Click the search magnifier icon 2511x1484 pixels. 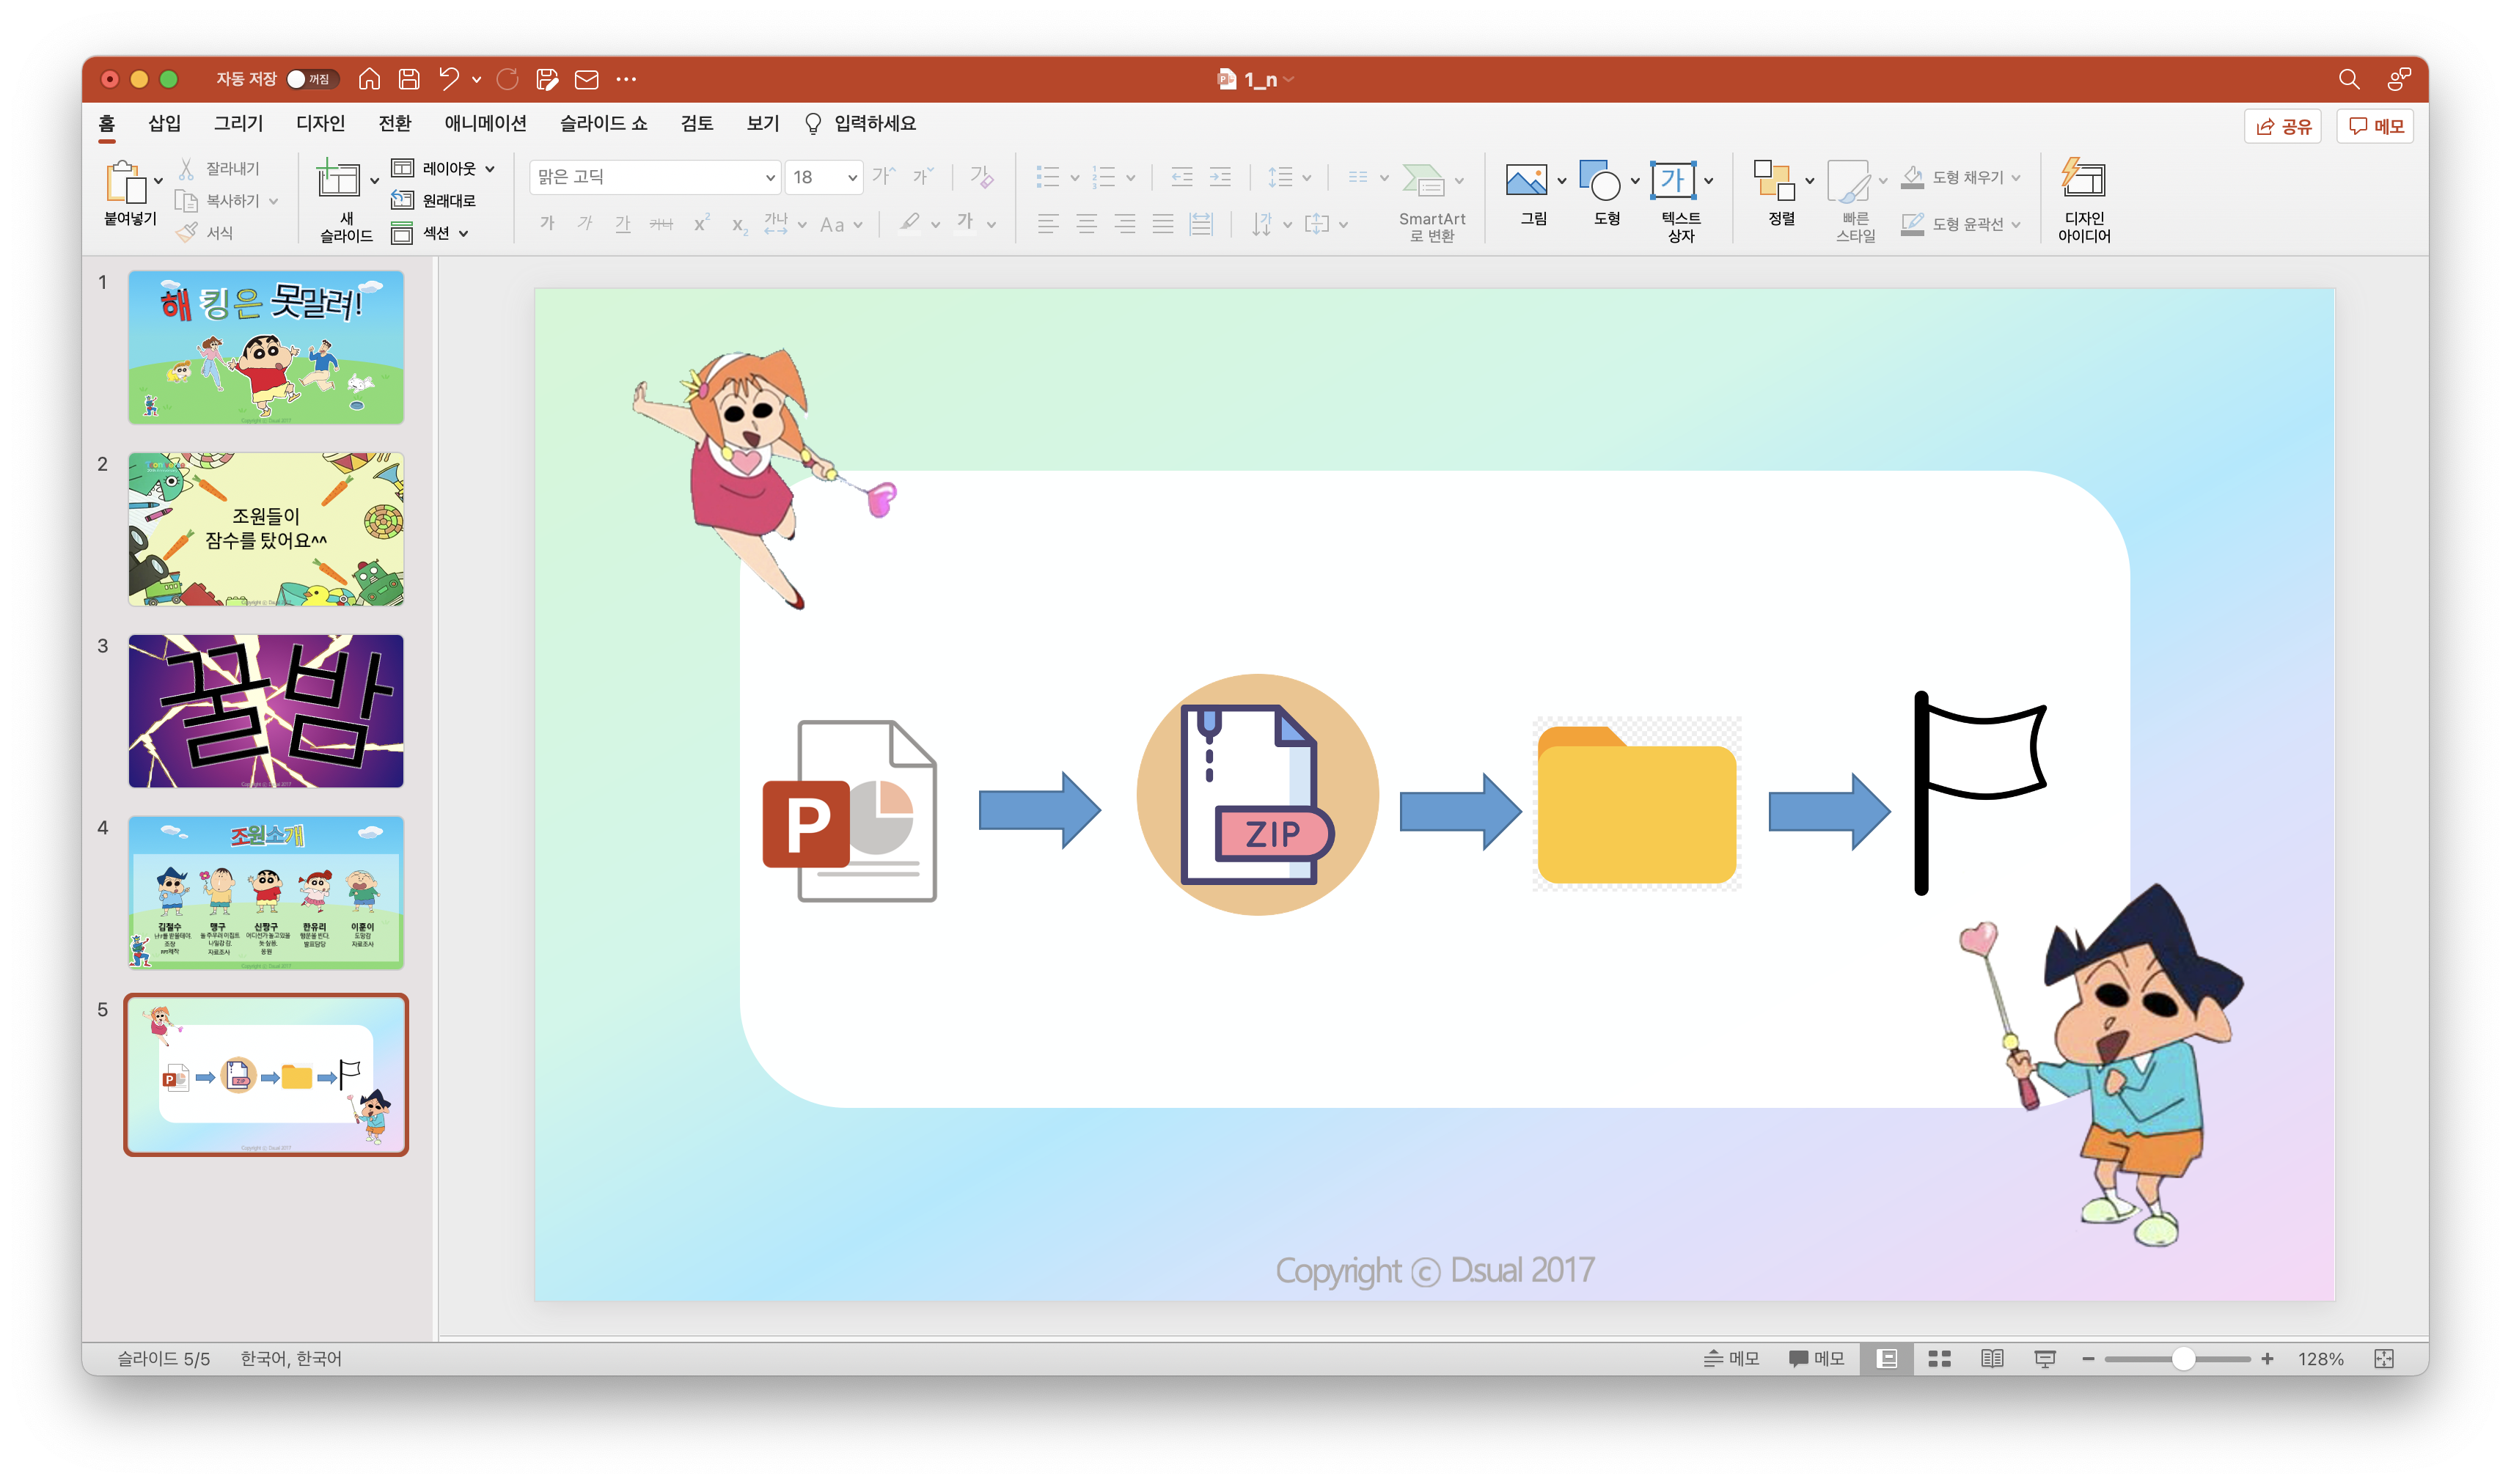pyautogui.click(x=2349, y=79)
